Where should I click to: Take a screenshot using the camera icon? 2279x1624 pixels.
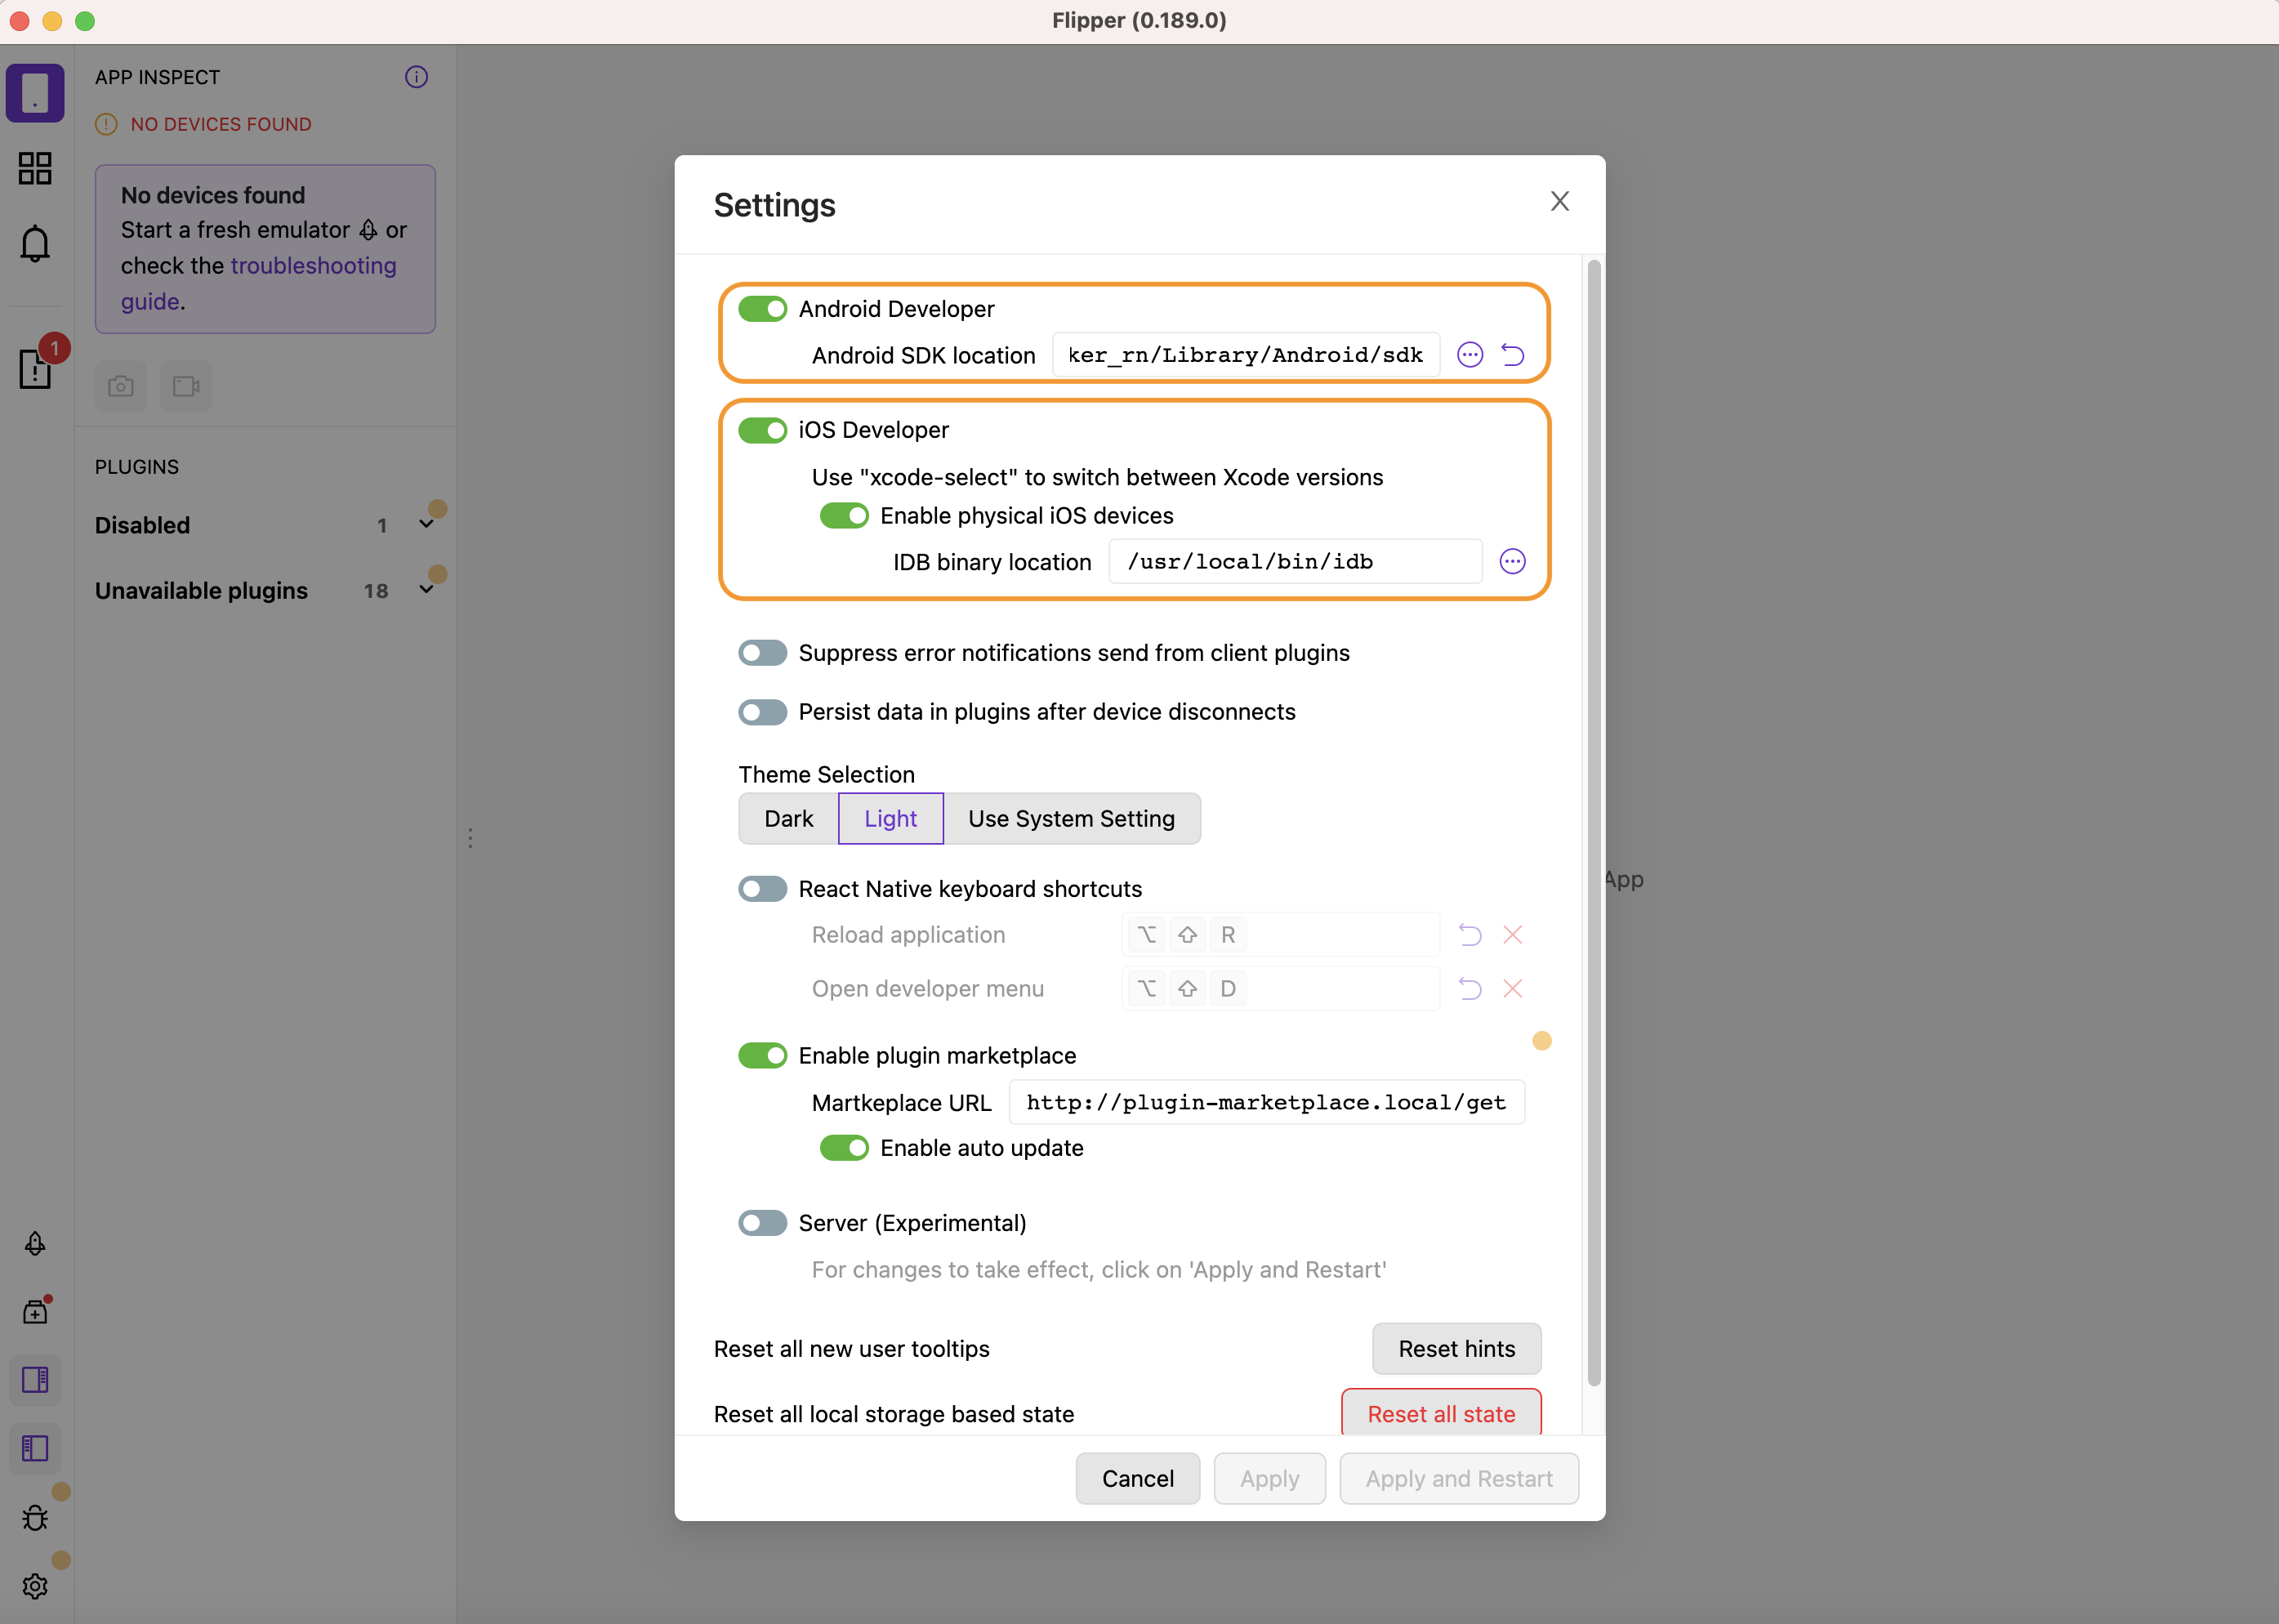click(120, 386)
